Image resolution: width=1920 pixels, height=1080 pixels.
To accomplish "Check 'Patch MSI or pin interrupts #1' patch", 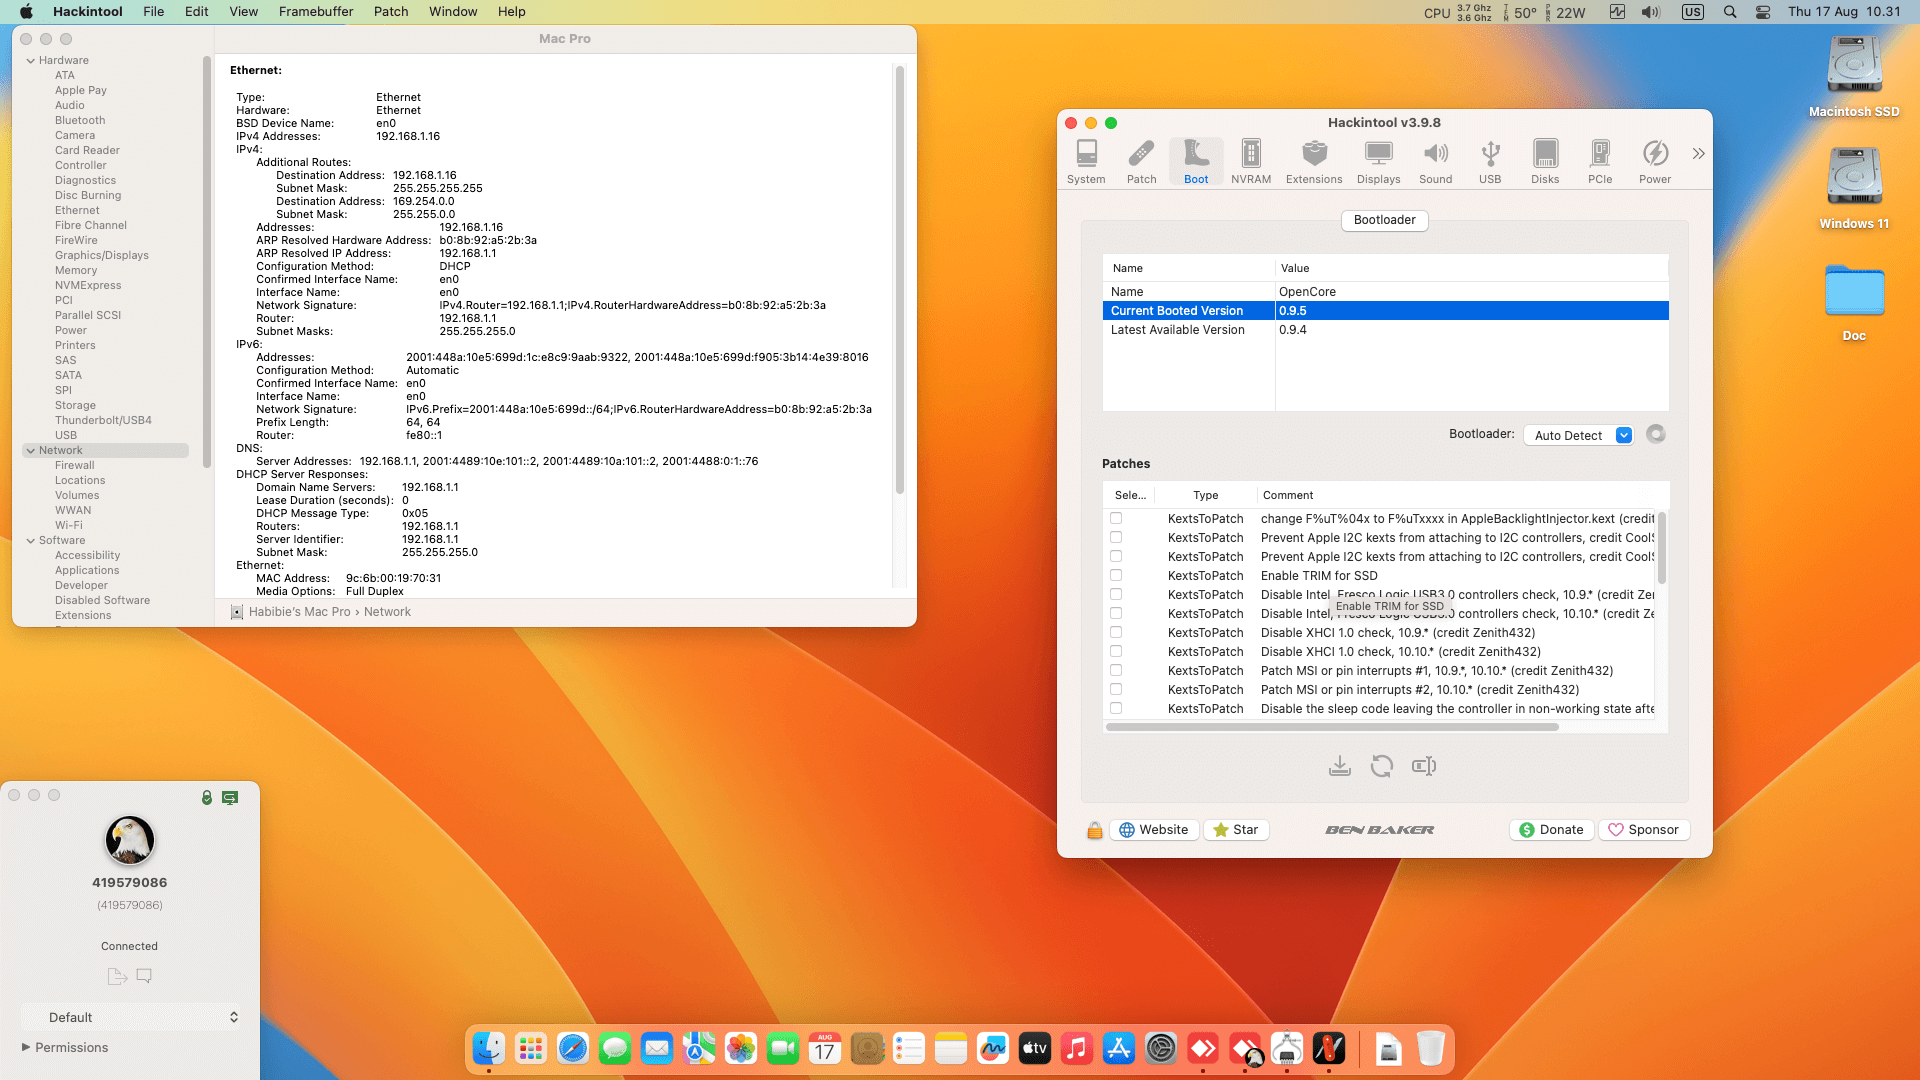I will (1116, 671).
